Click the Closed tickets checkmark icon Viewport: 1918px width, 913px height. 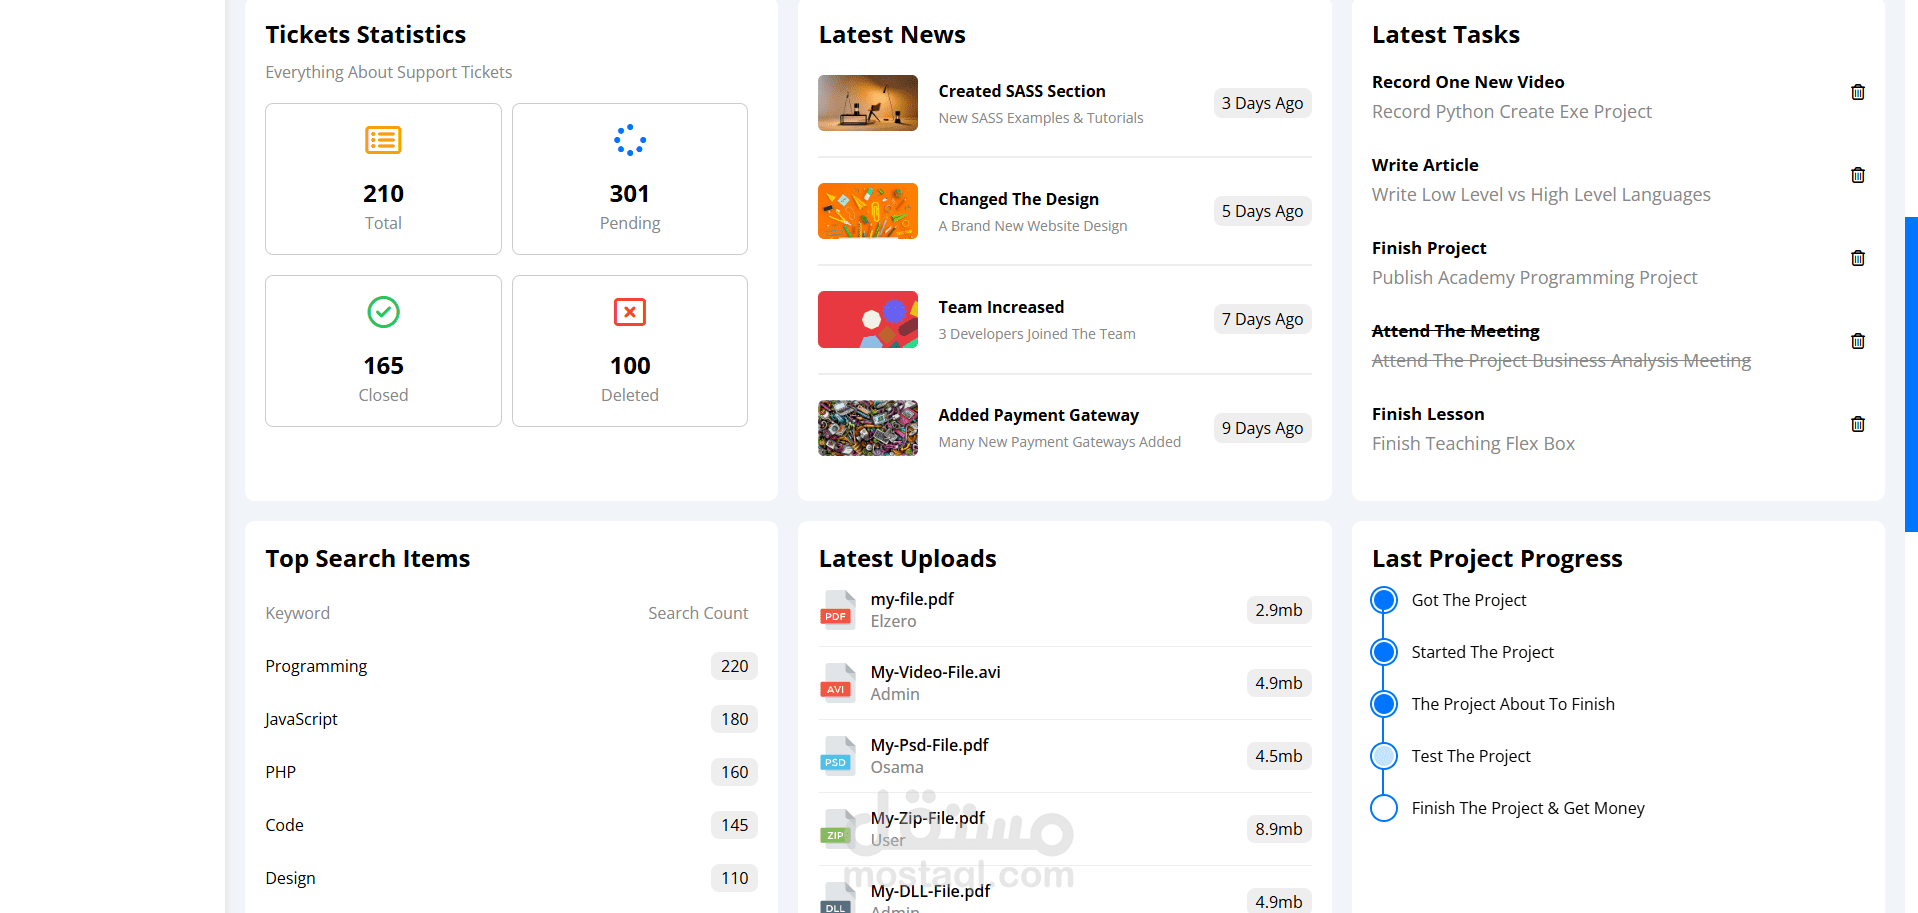pyautogui.click(x=383, y=312)
